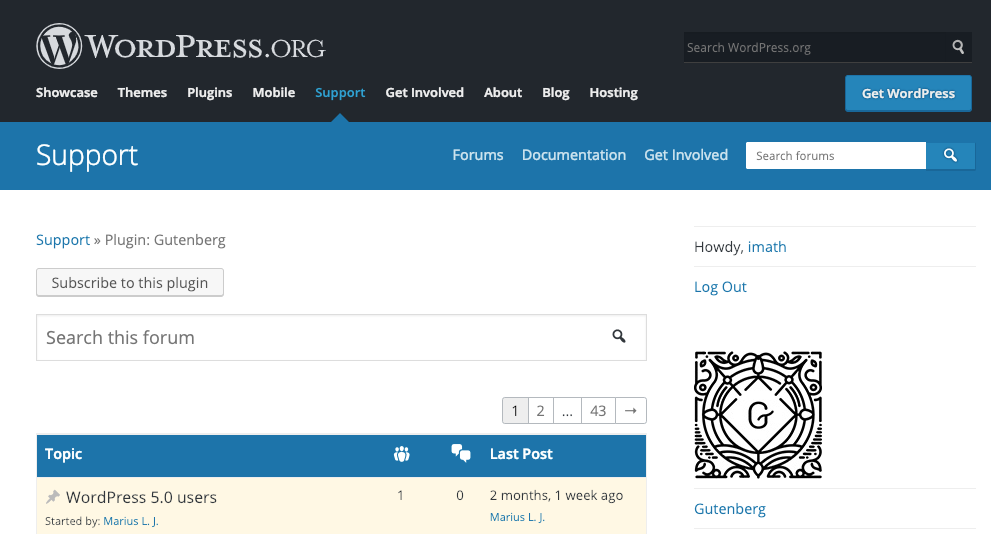
Task: Open the Plugins menu item
Action: click(x=210, y=92)
